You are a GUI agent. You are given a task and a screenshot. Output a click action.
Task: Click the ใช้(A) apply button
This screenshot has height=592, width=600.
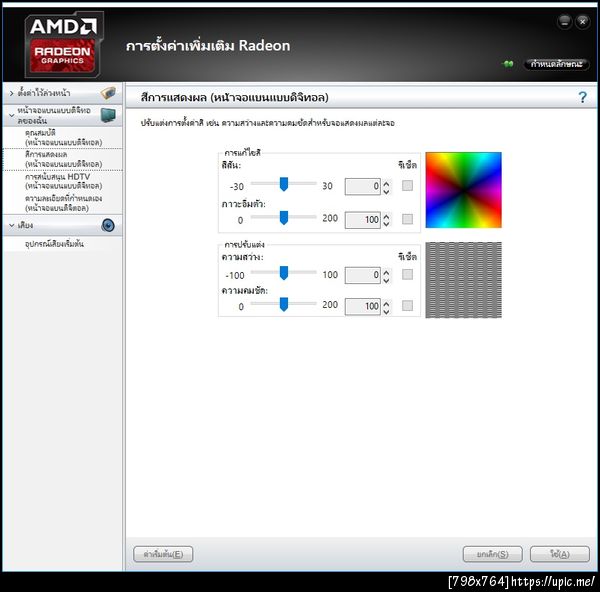[x=559, y=554]
